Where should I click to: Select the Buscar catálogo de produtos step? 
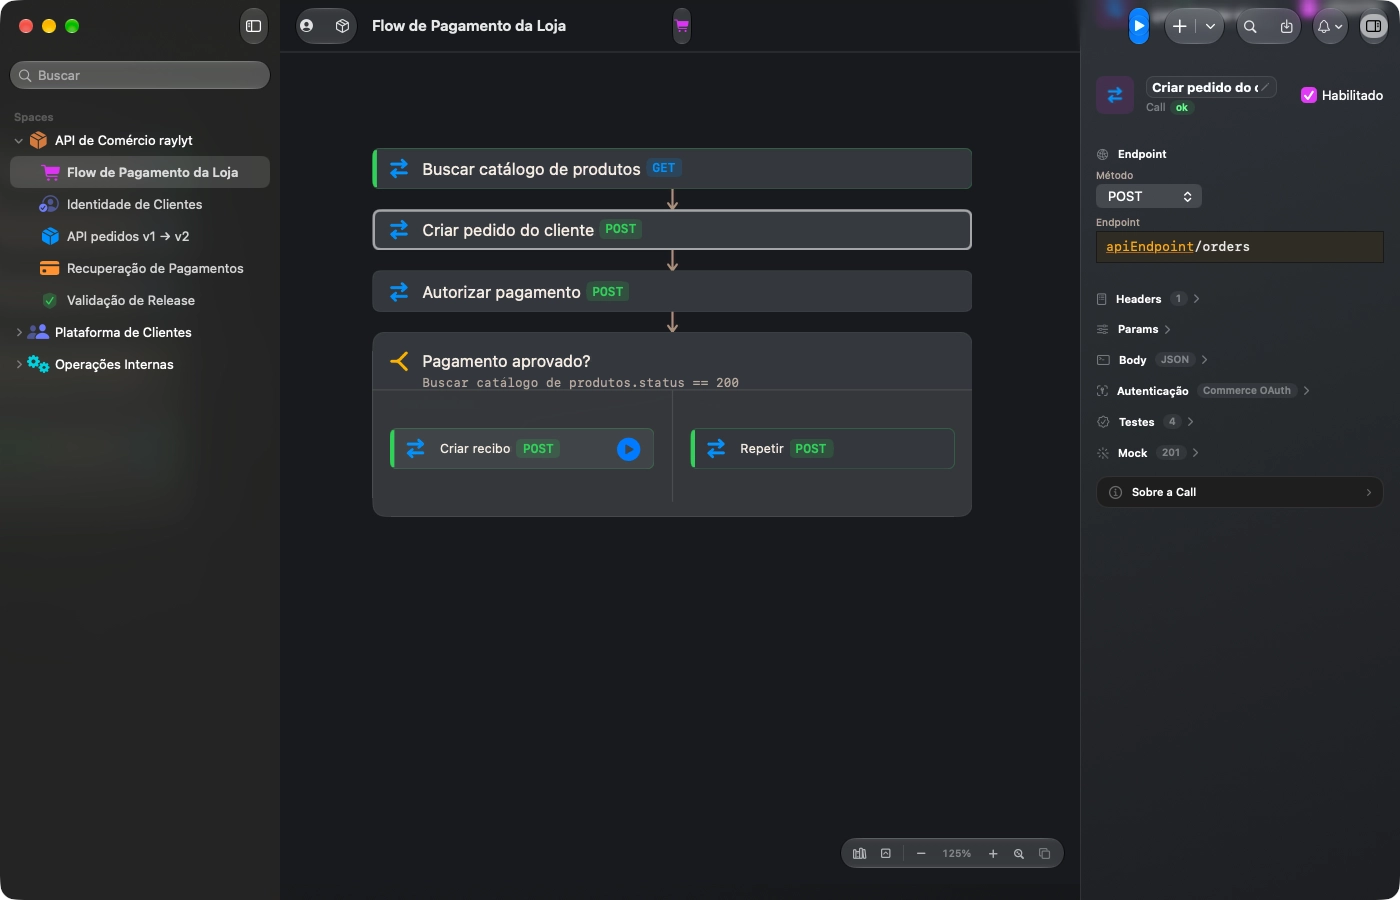click(x=672, y=169)
